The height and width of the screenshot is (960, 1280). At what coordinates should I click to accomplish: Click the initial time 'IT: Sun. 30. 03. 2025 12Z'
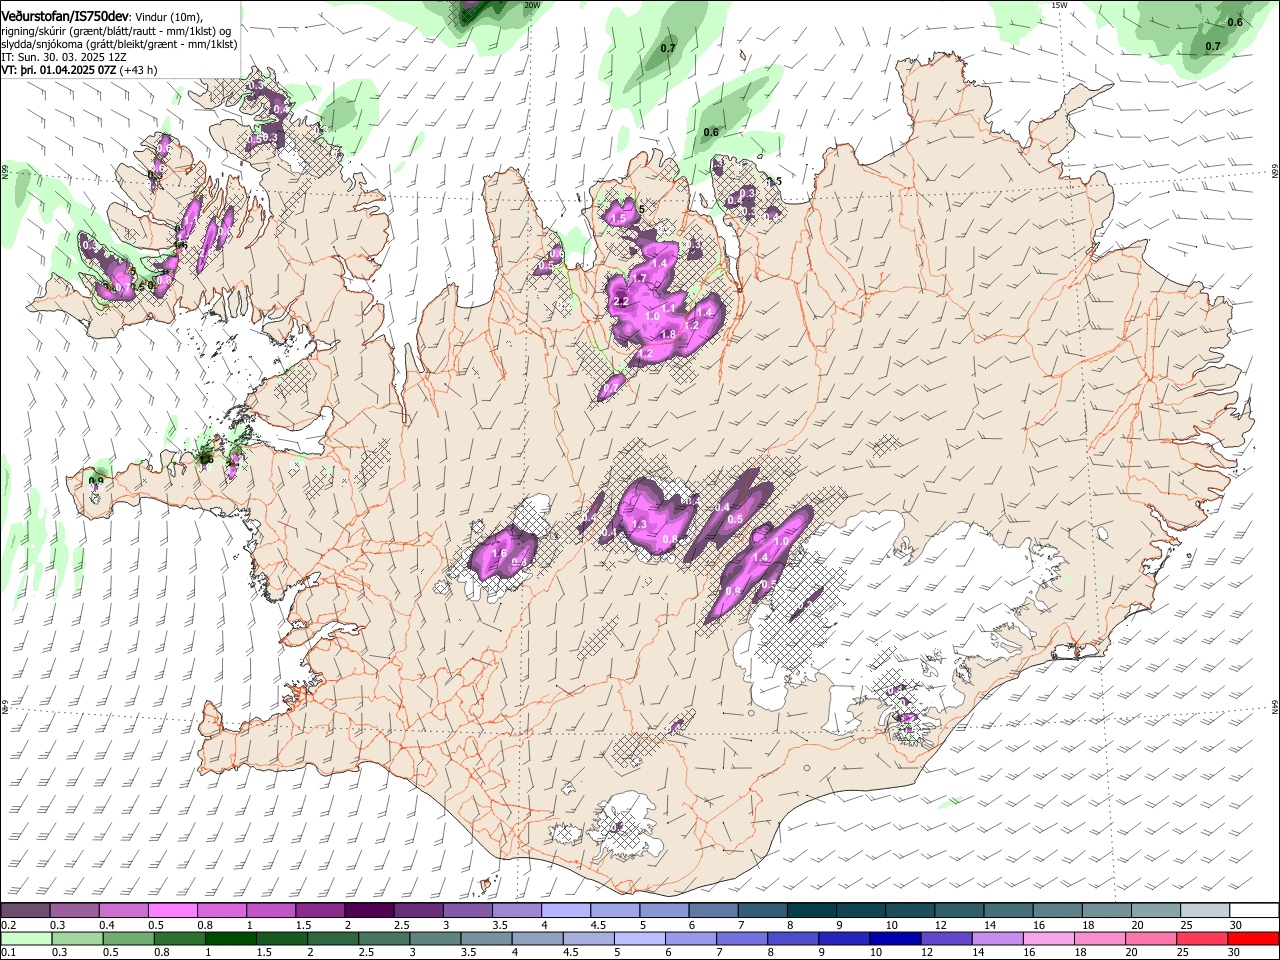[x=64, y=57]
